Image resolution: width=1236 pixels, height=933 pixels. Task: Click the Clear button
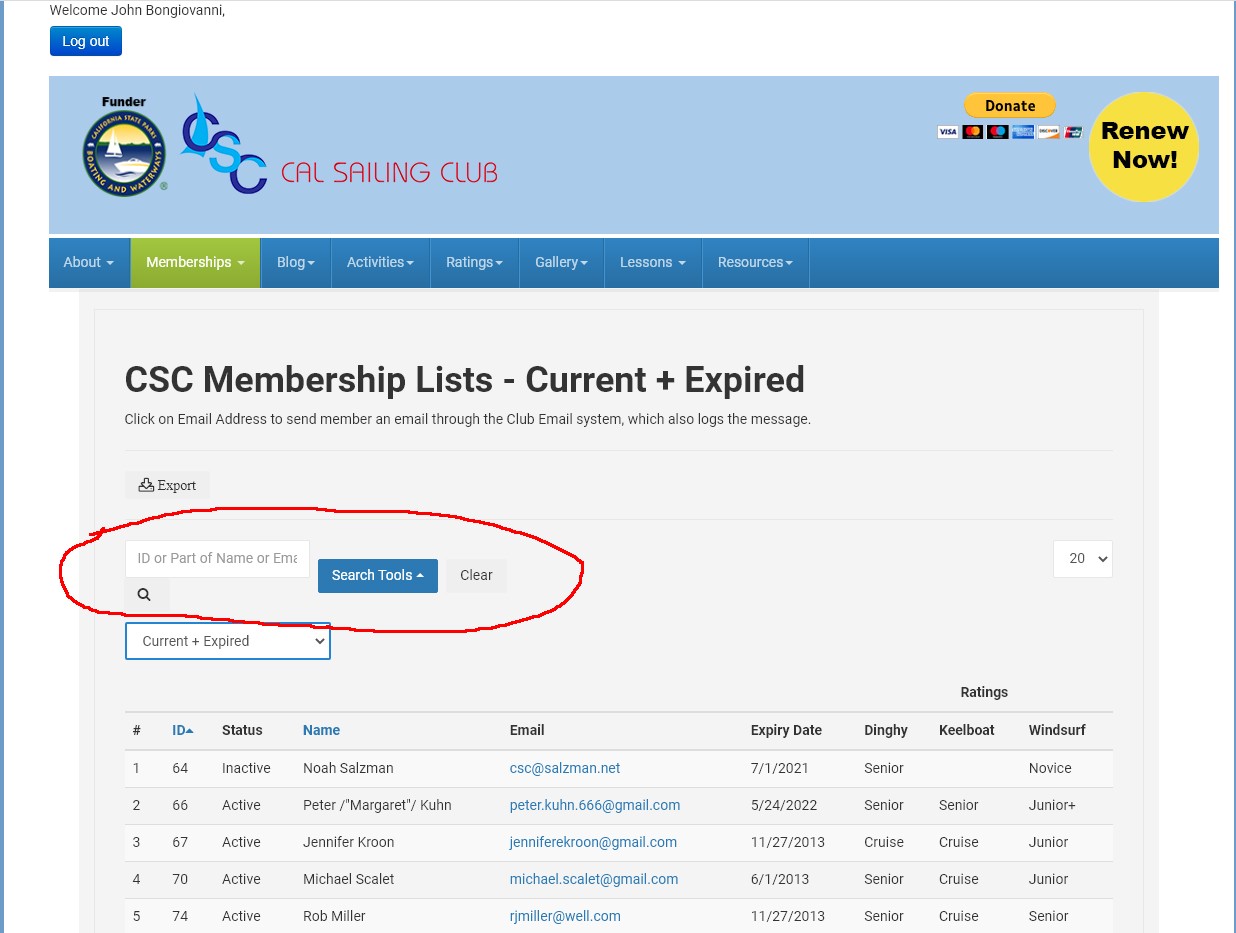click(x=476, y=575)
